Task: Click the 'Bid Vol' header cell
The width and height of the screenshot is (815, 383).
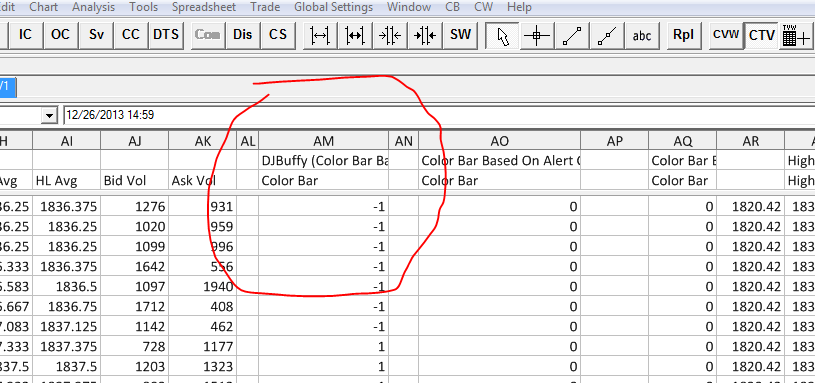Action: coord(135,180)
